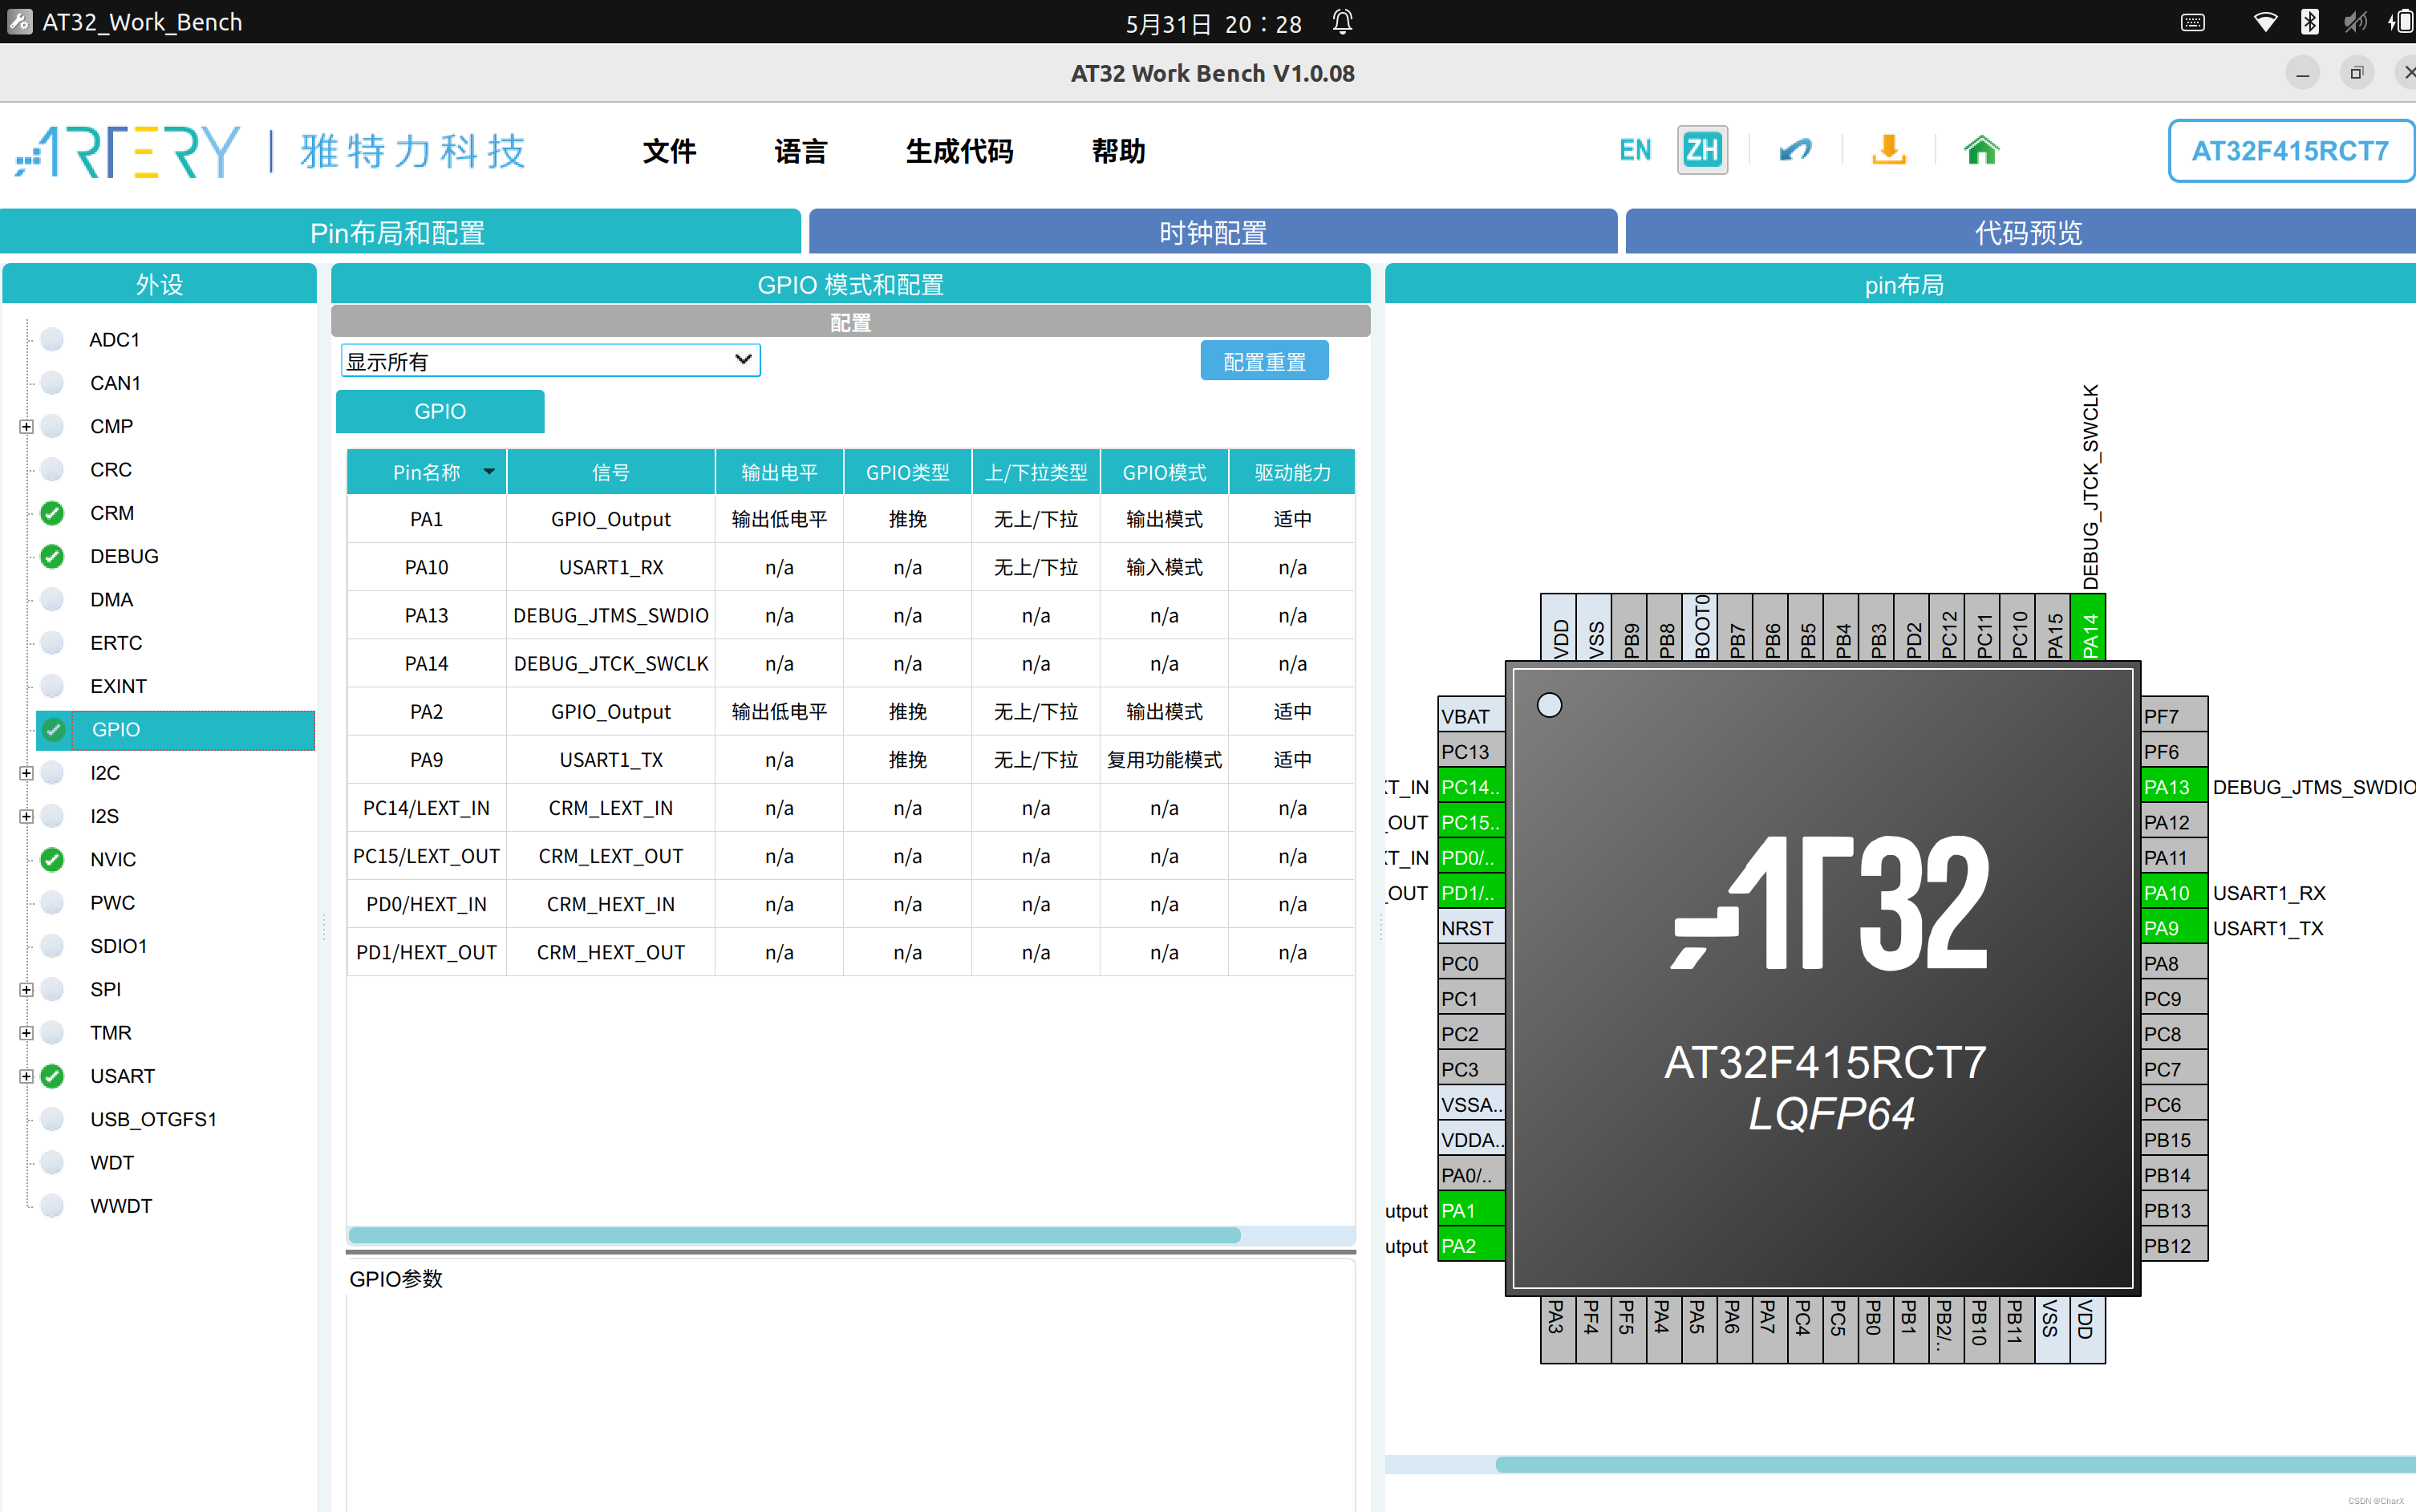The image size is (2416, 1512).
Task: Open the 显示所有 filter dropdown
Action: (x=742, y=359)
